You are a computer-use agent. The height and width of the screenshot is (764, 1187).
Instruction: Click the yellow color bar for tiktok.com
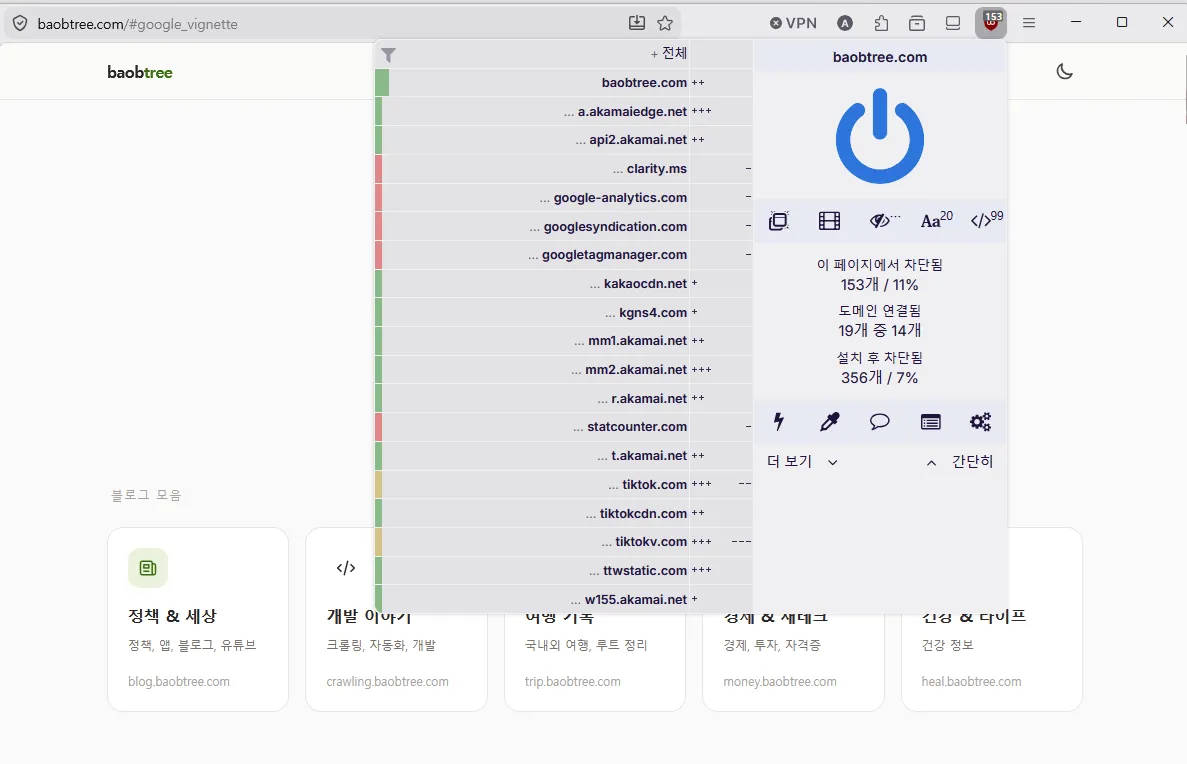379,485
